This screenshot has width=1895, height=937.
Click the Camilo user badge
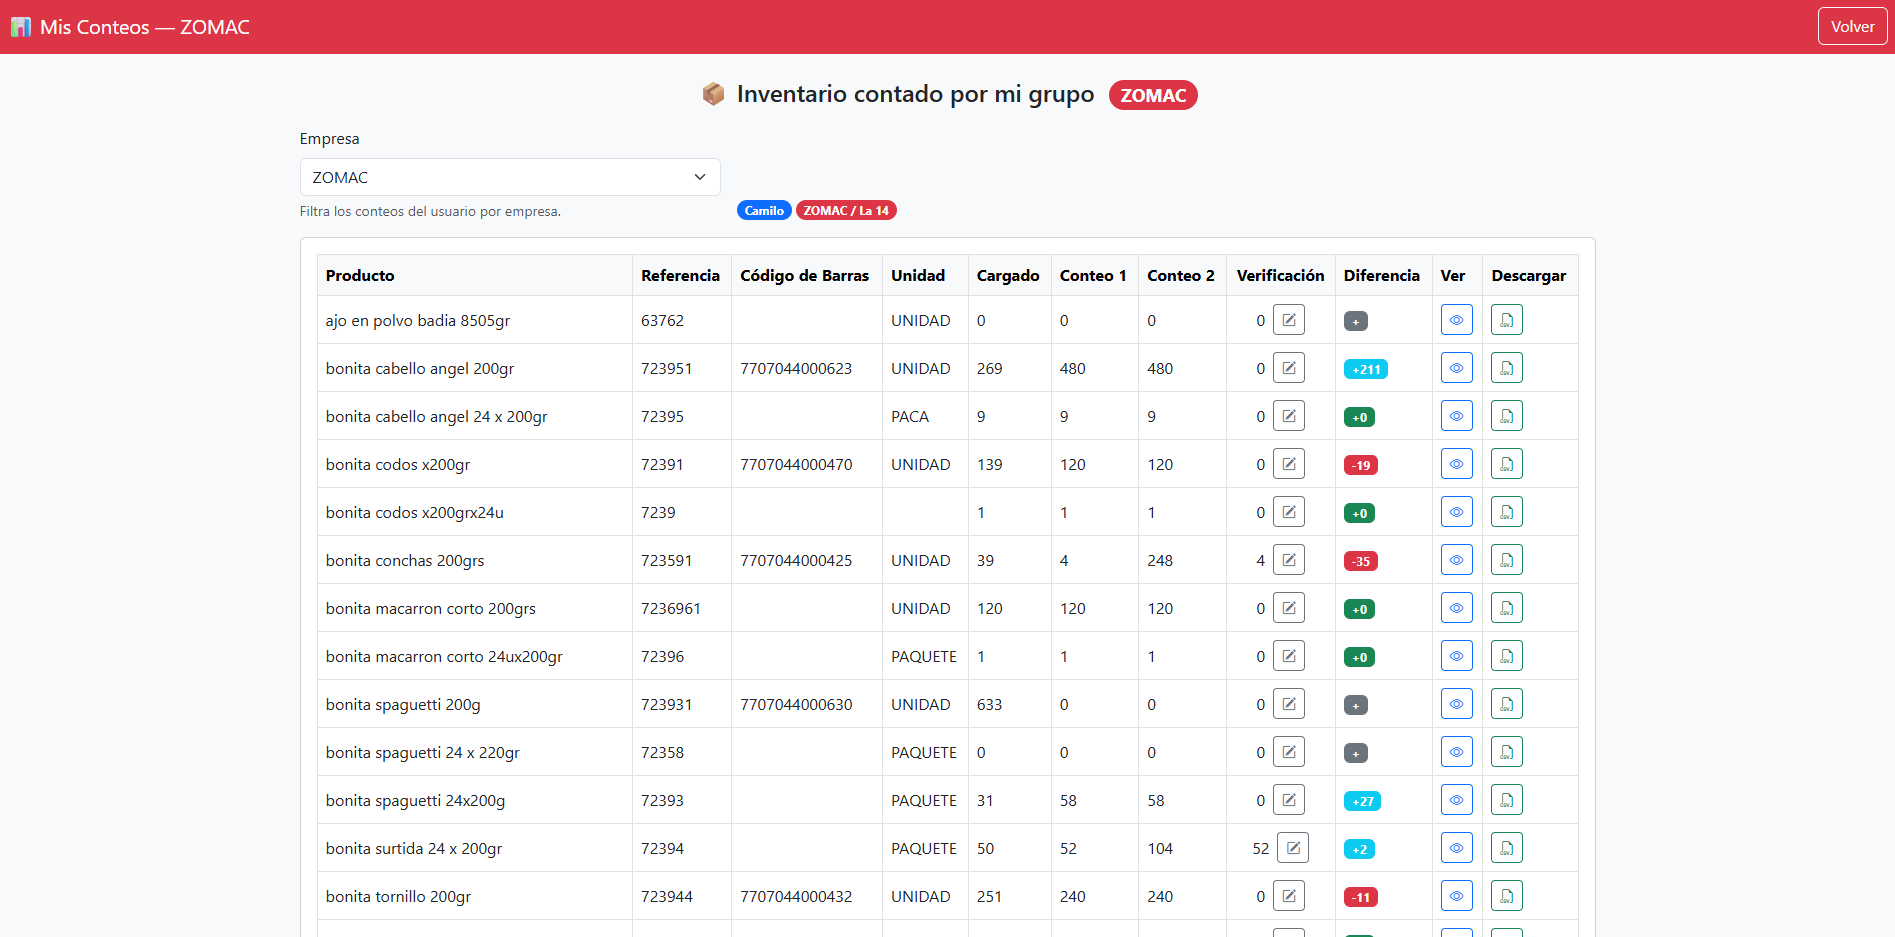pyautogui.click(x=764, y=211)
